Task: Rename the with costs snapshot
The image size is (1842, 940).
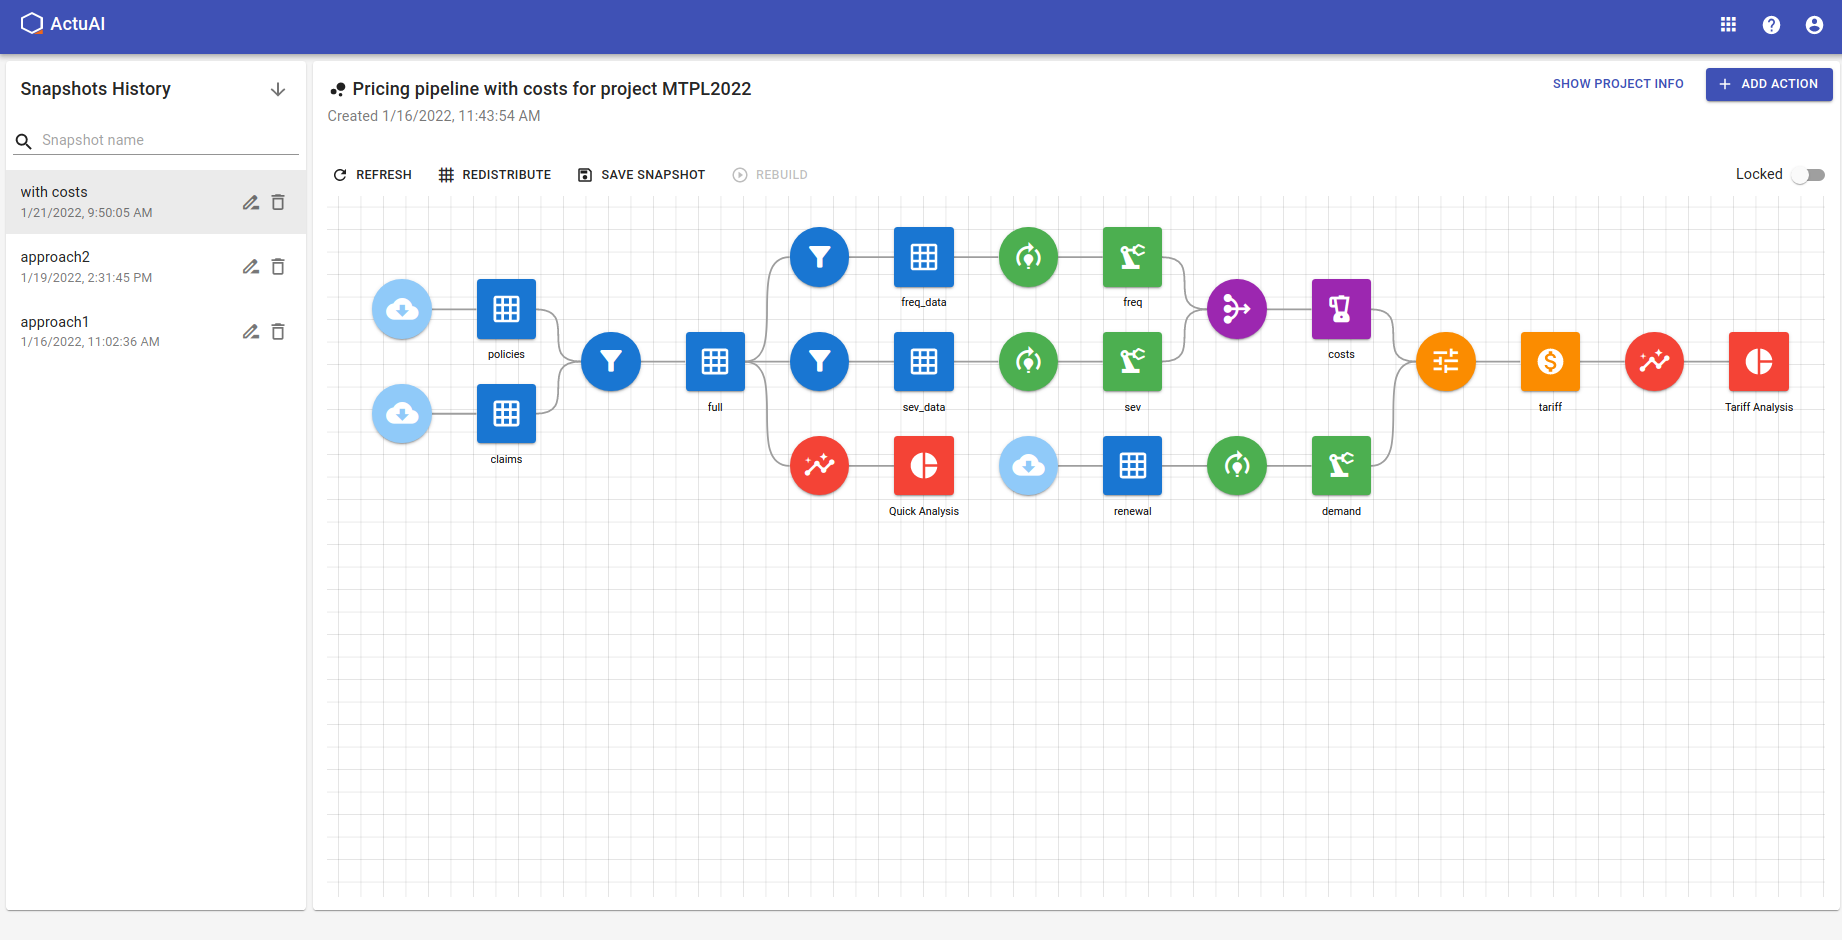Action: (x=250, y=202)
